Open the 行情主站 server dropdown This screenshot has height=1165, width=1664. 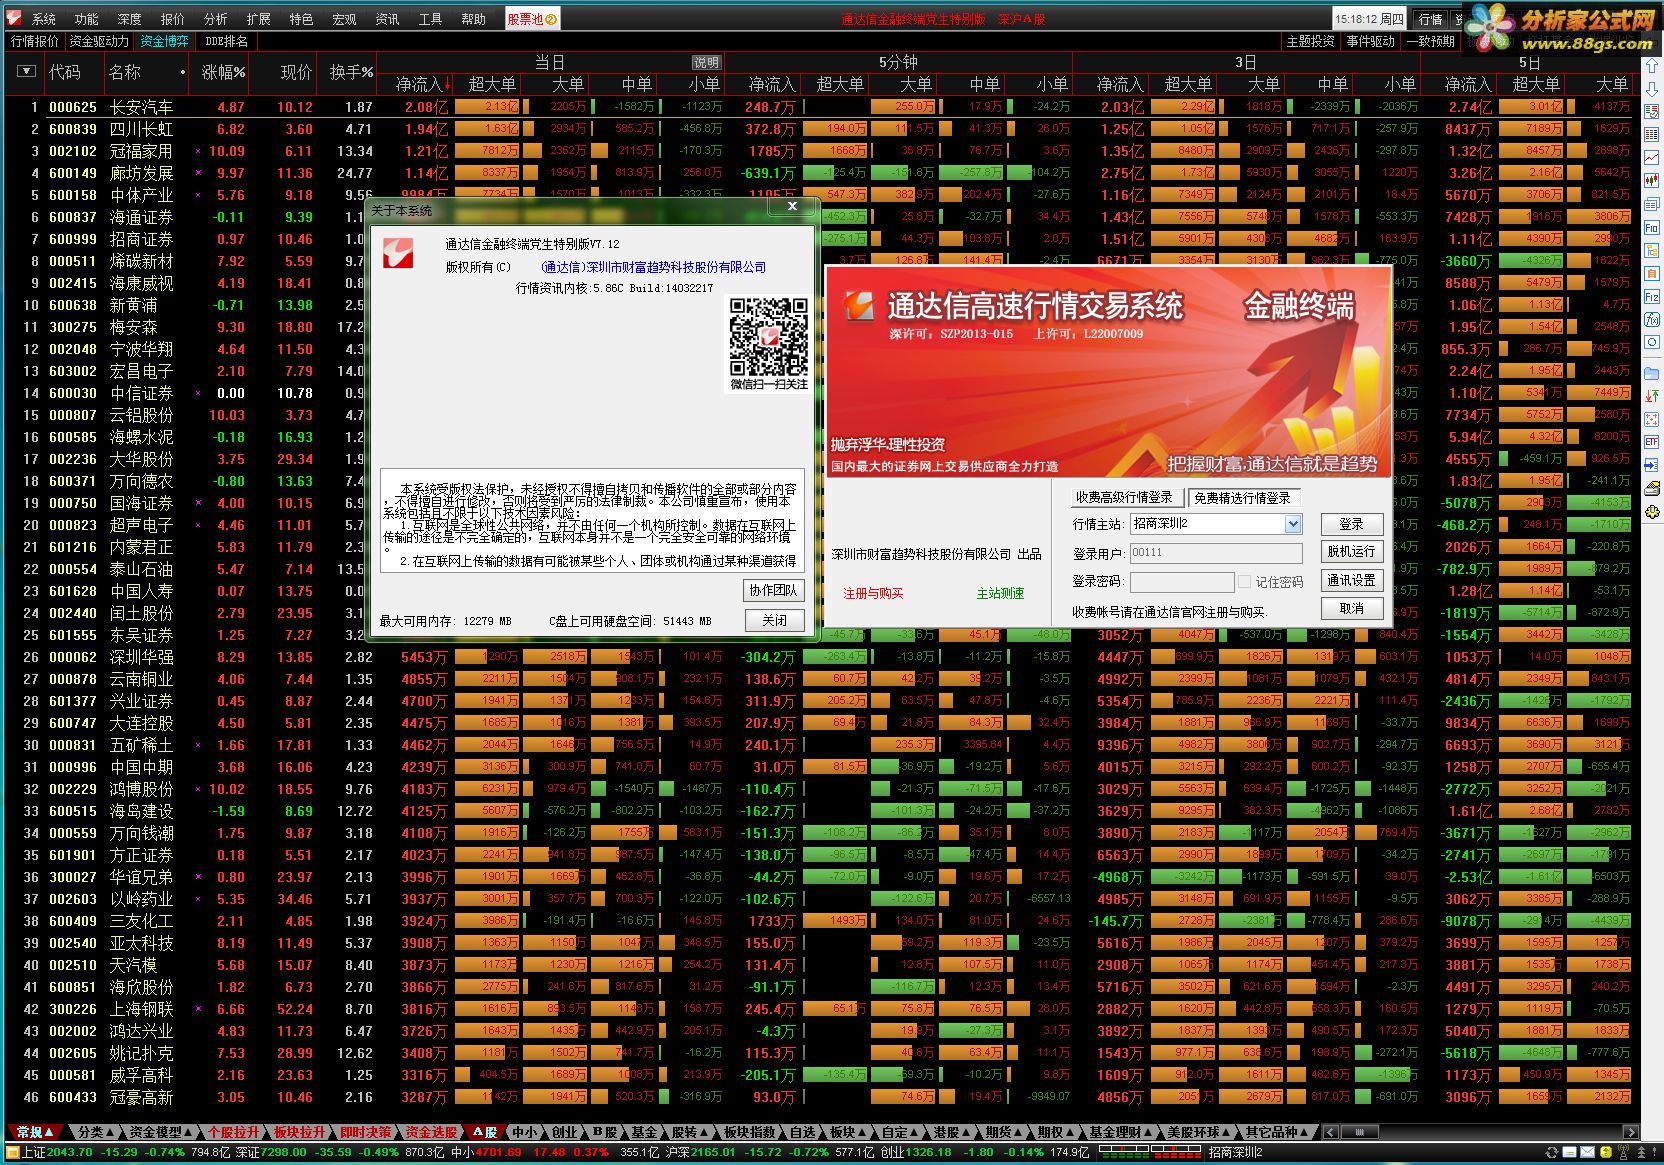click(1293, 524)
